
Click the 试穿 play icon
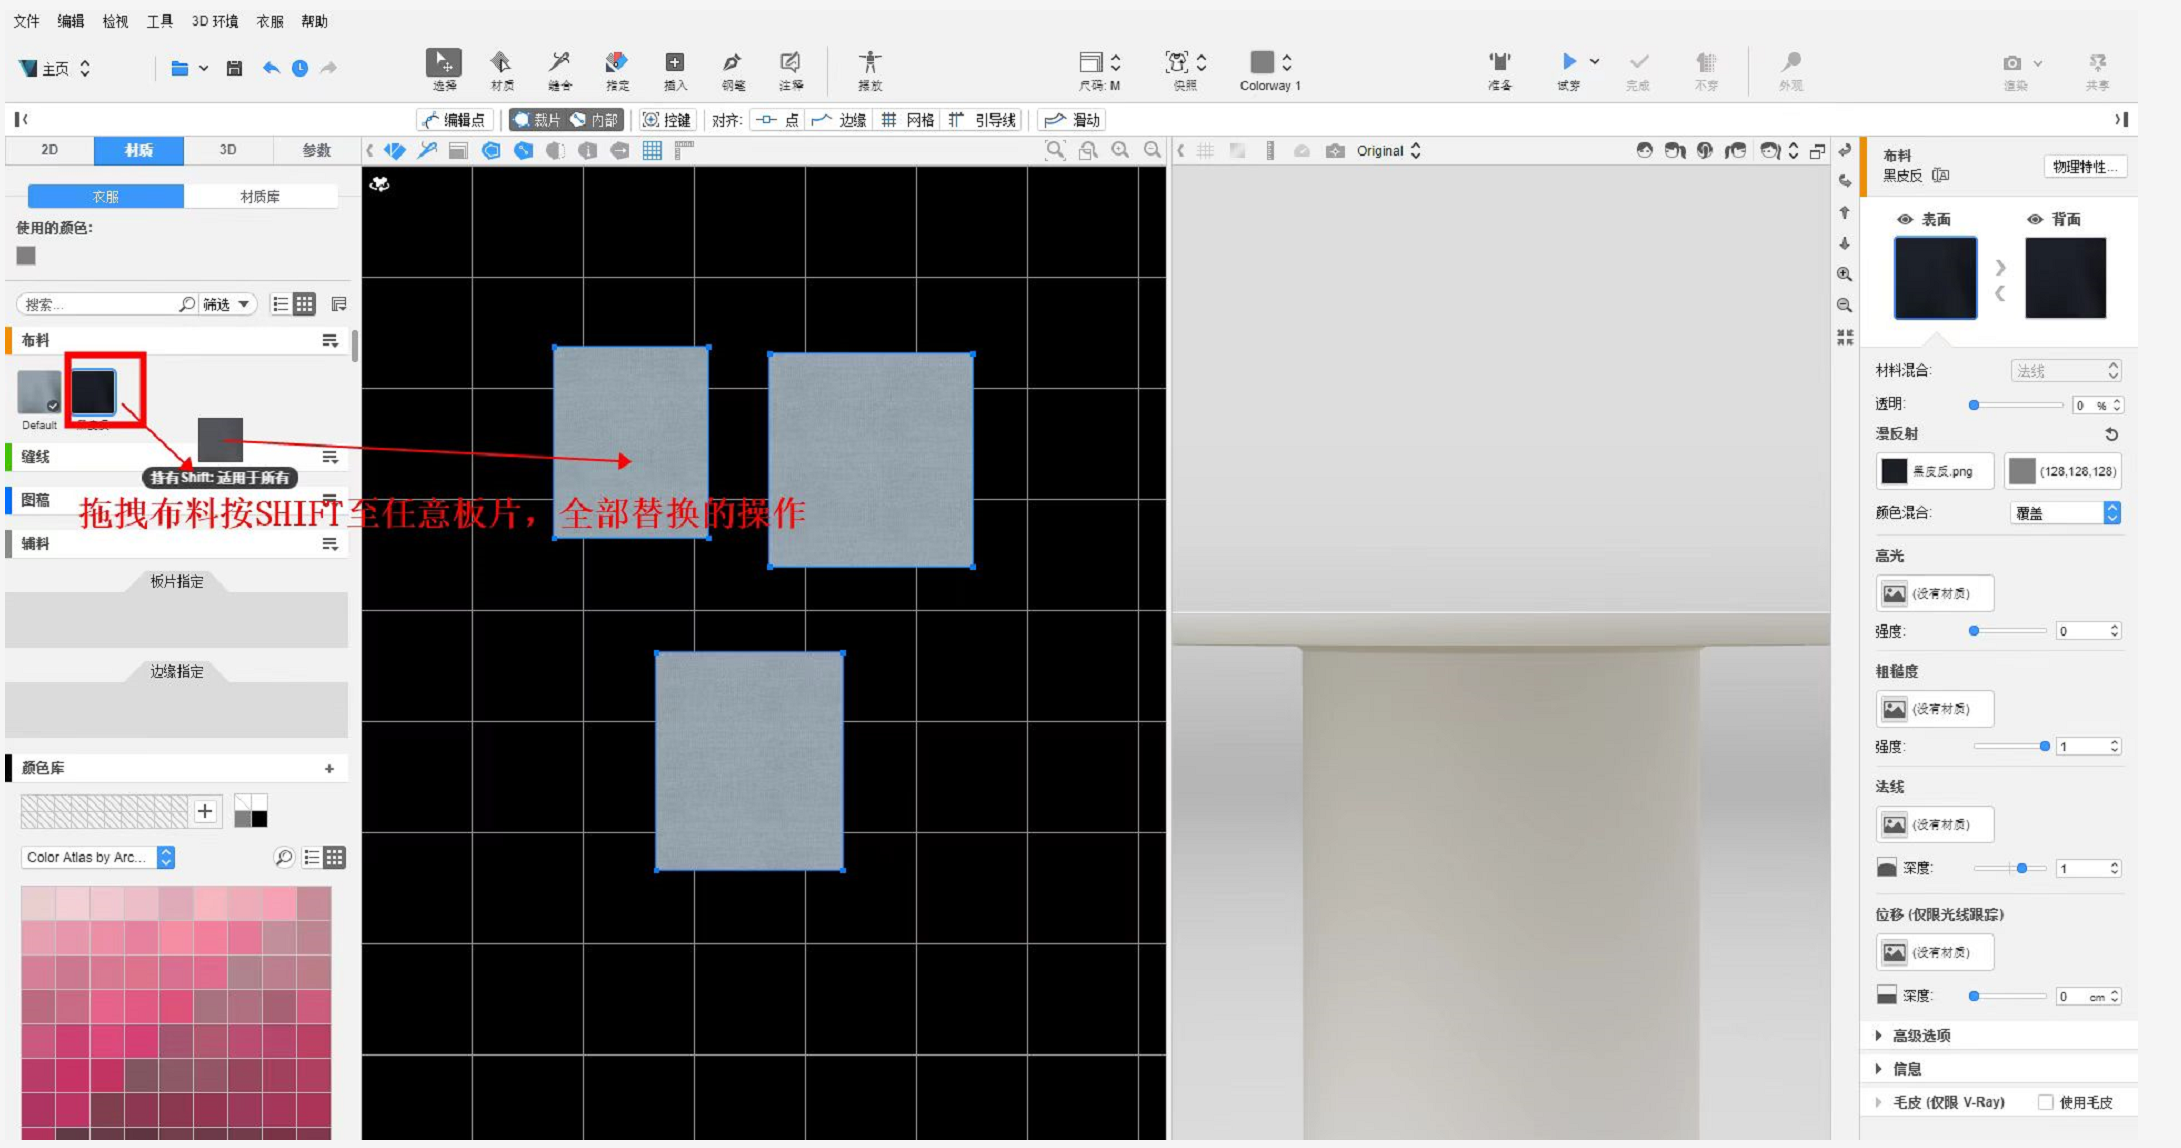tap(1568, 62)
